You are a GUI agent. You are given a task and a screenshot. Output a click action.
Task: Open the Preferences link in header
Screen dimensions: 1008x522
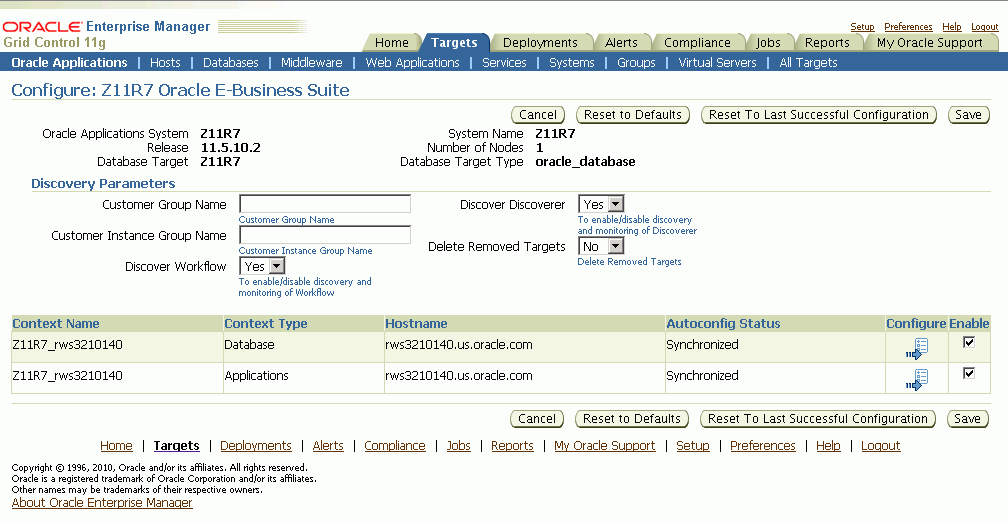(x=908, y=26)
